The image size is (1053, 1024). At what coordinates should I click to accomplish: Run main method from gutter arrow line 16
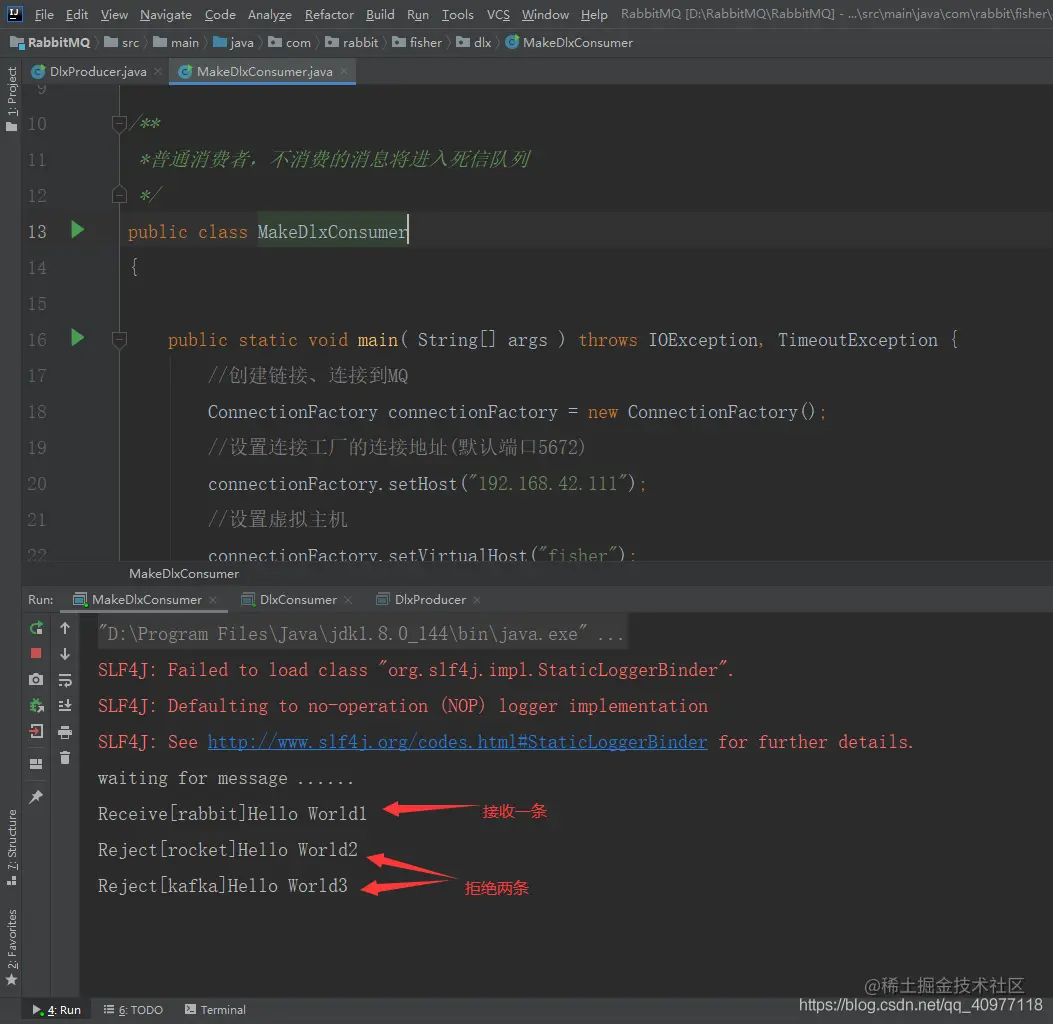(x=77, y=337)
